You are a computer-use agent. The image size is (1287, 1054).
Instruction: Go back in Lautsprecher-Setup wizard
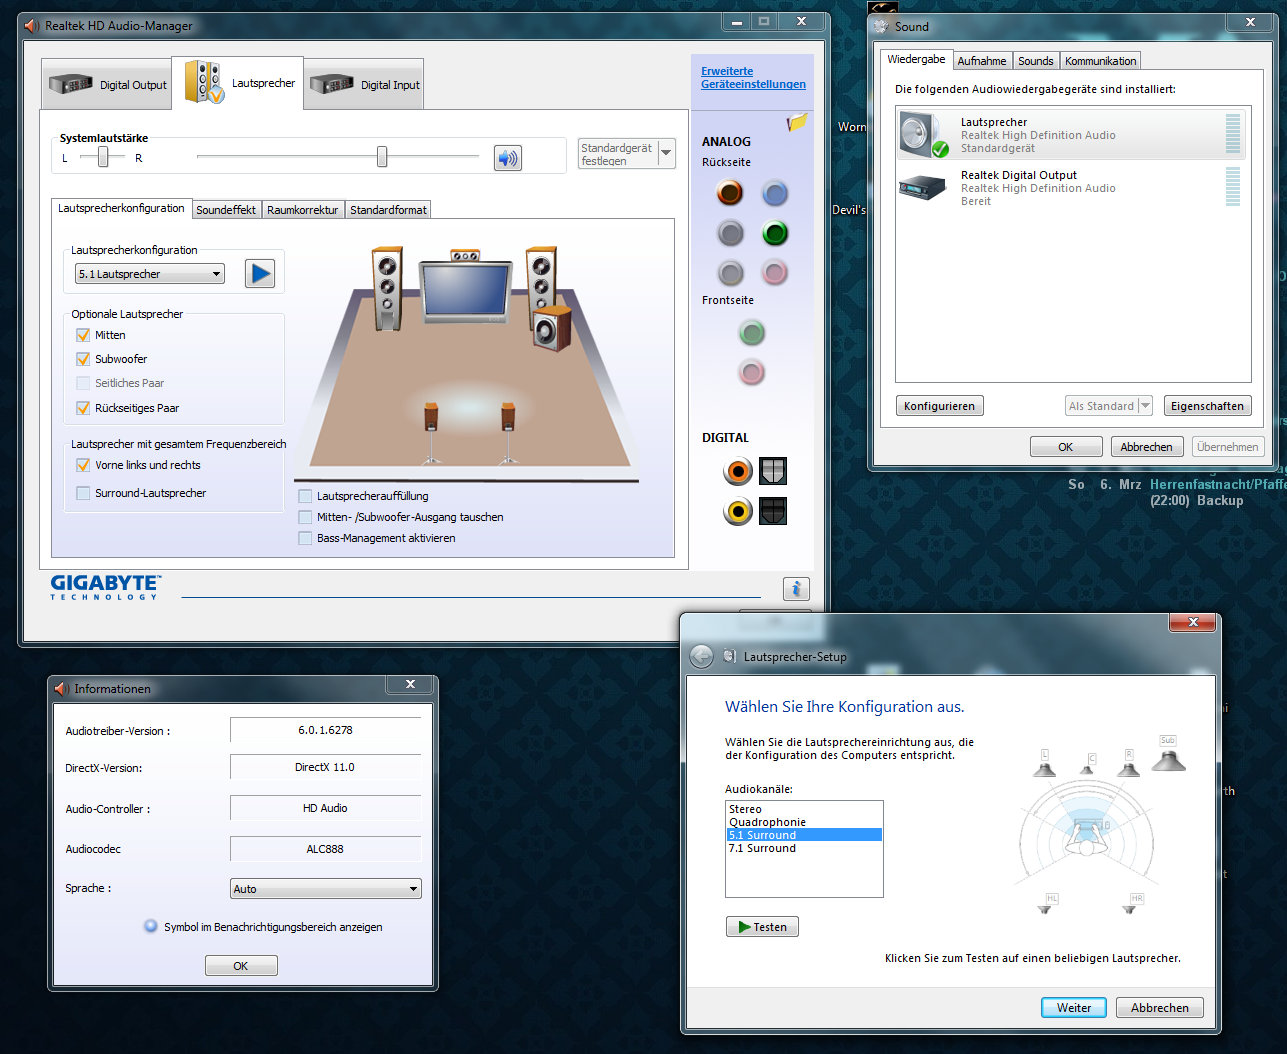[x=702, y=656]
